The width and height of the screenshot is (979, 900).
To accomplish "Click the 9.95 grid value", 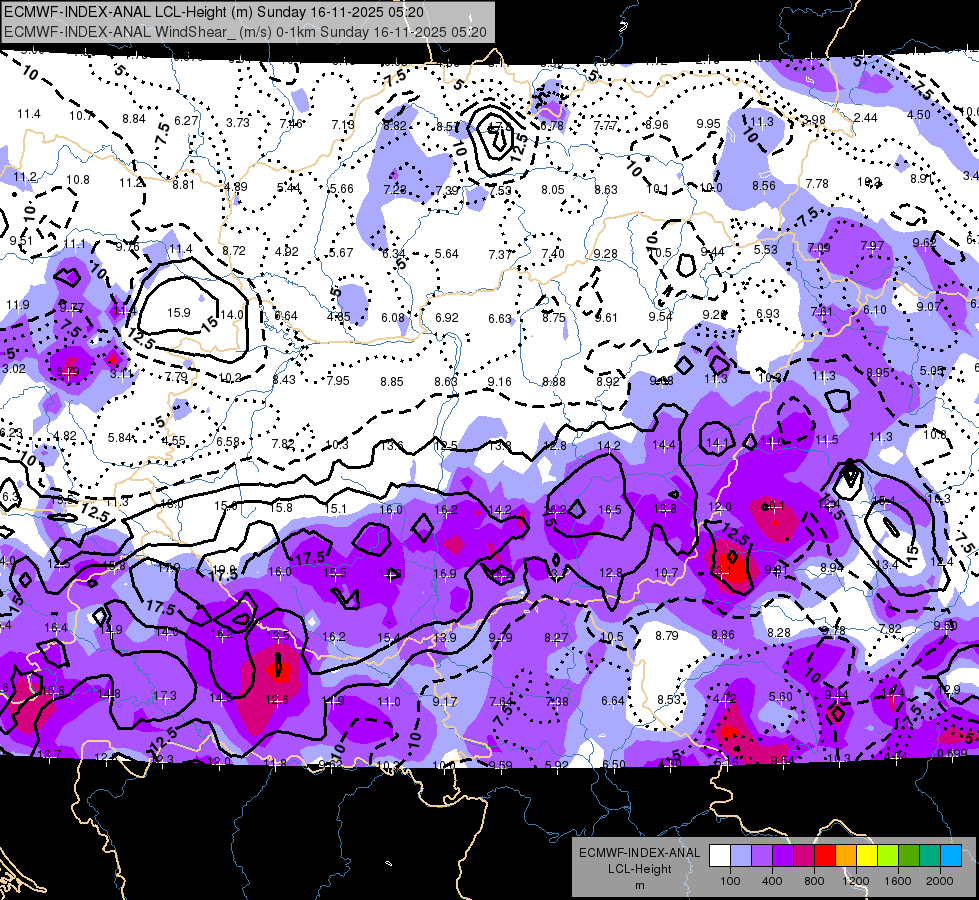I will pos(709,124).
